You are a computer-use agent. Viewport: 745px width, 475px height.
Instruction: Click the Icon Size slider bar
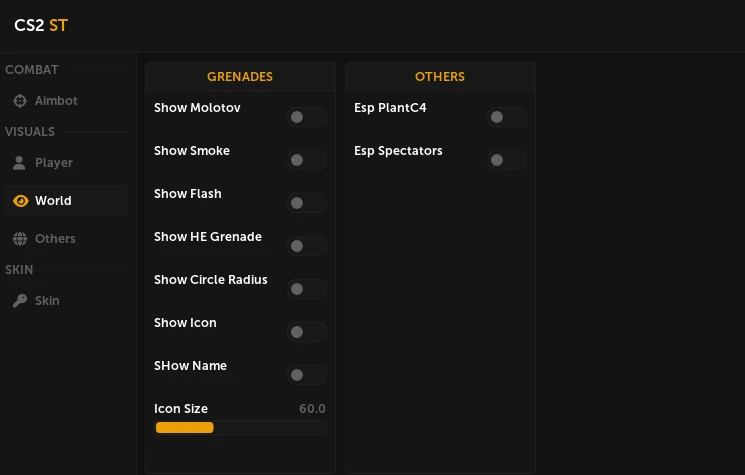click(x=240, y=428)
